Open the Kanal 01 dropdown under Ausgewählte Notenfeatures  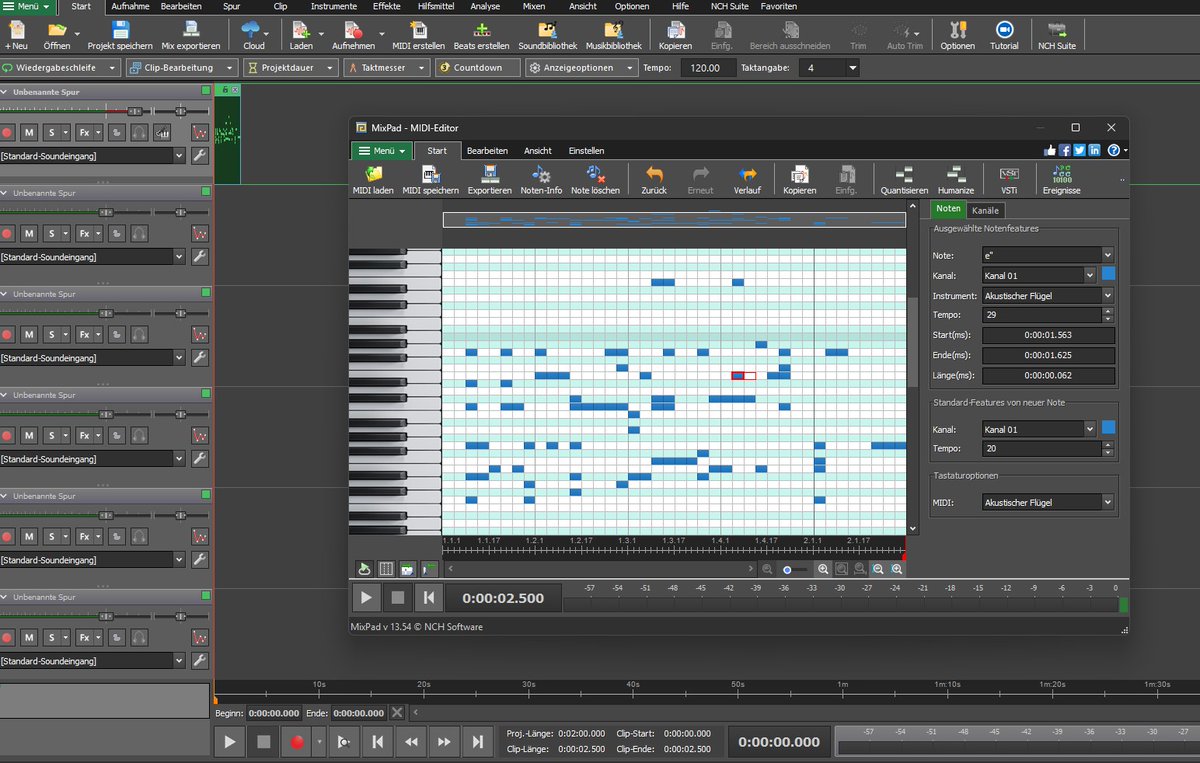[x=1038, y=275]
